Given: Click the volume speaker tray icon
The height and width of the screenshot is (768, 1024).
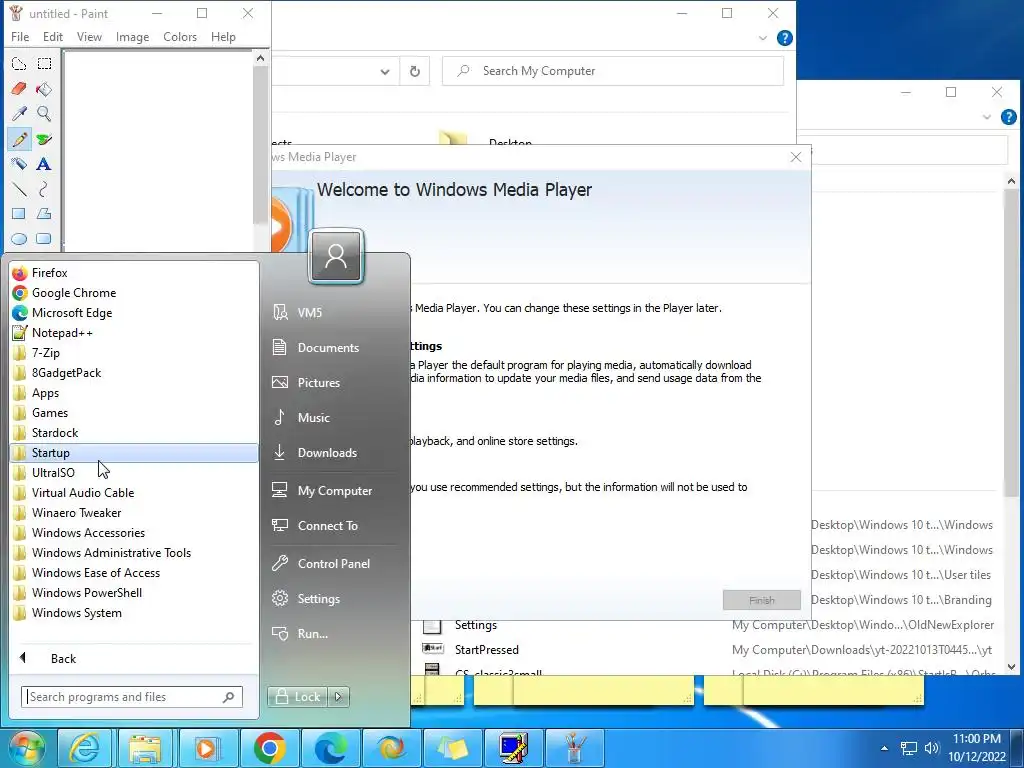Looking at the screenshot, I should click(x=931, y=748).
